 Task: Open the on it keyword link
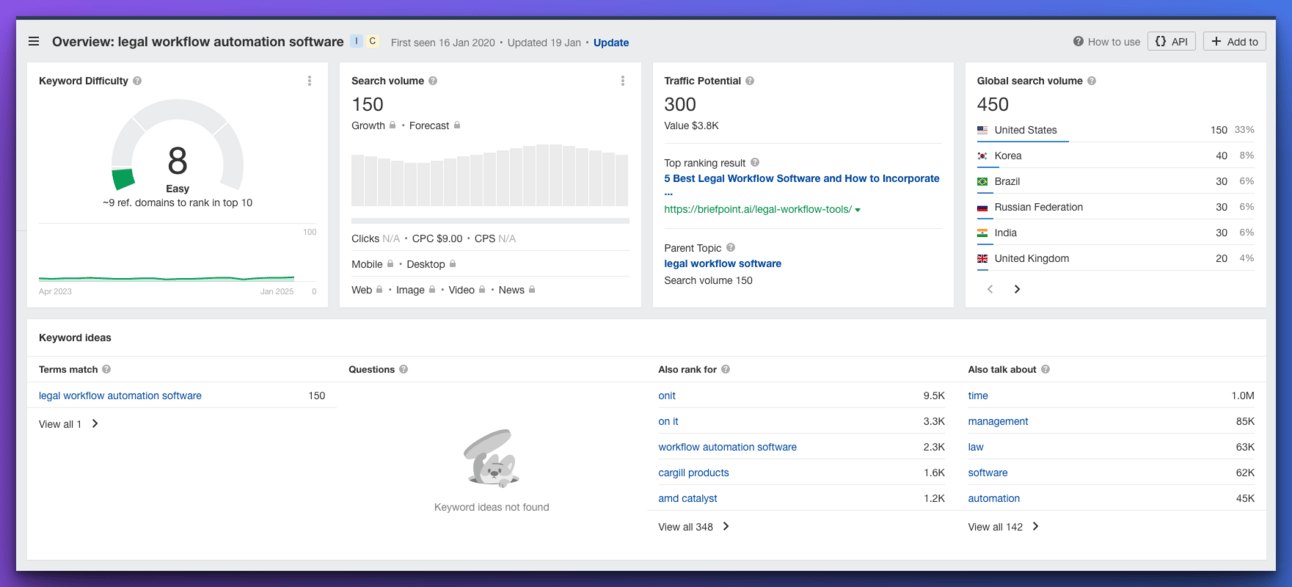pyautogui.click(x=668, y=422)
